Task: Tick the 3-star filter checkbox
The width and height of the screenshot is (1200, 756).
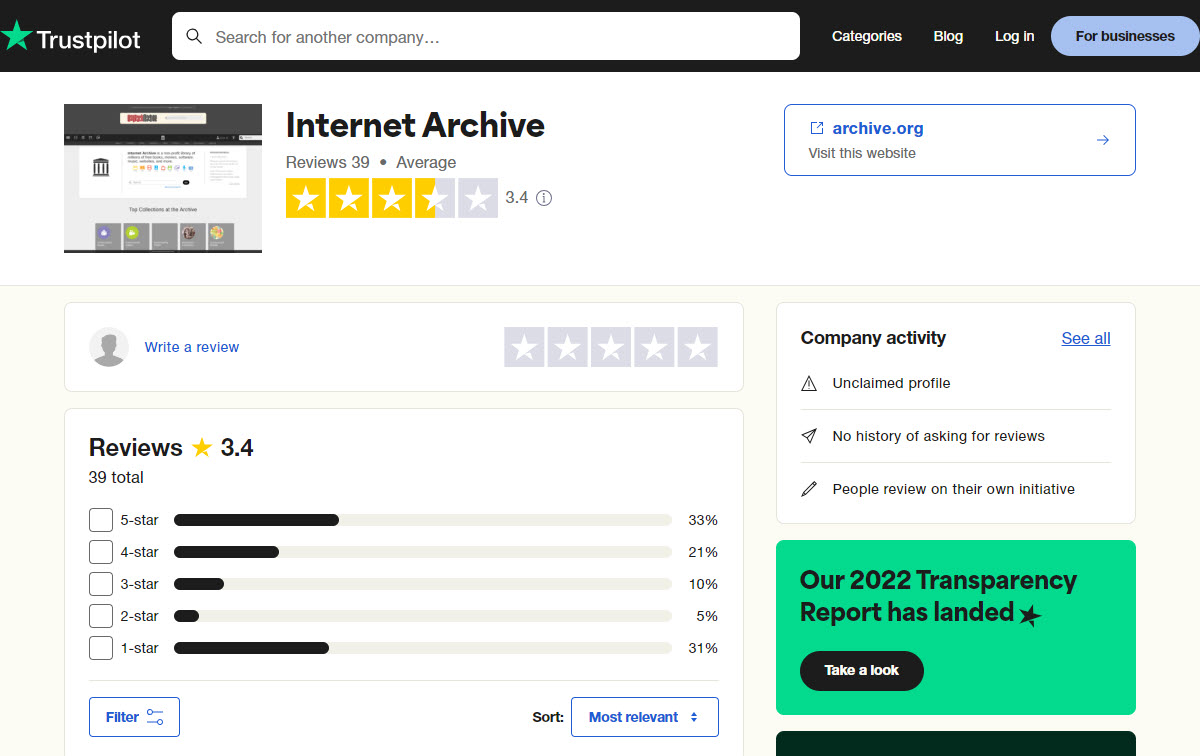Action: pyautogui.click(x=101, y=584)
